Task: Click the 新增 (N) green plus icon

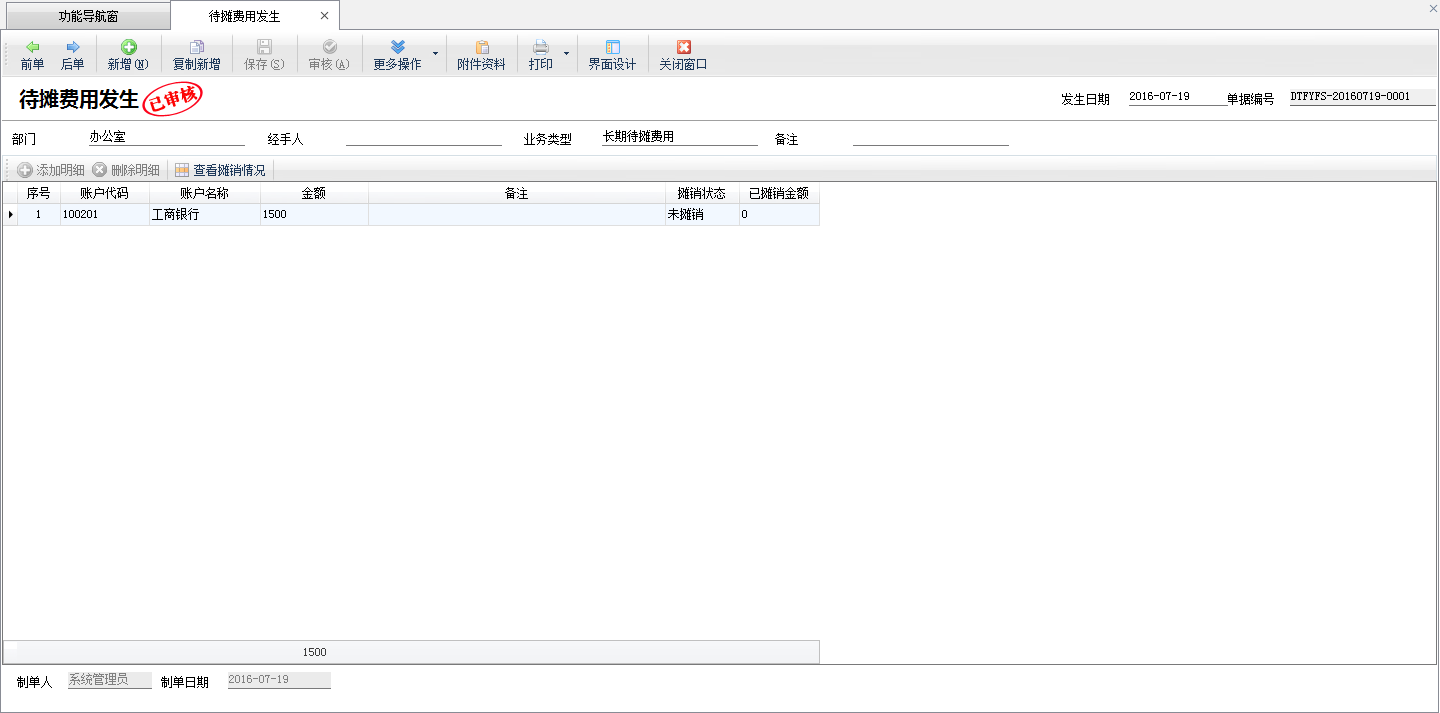Action: tap(128, 47)
